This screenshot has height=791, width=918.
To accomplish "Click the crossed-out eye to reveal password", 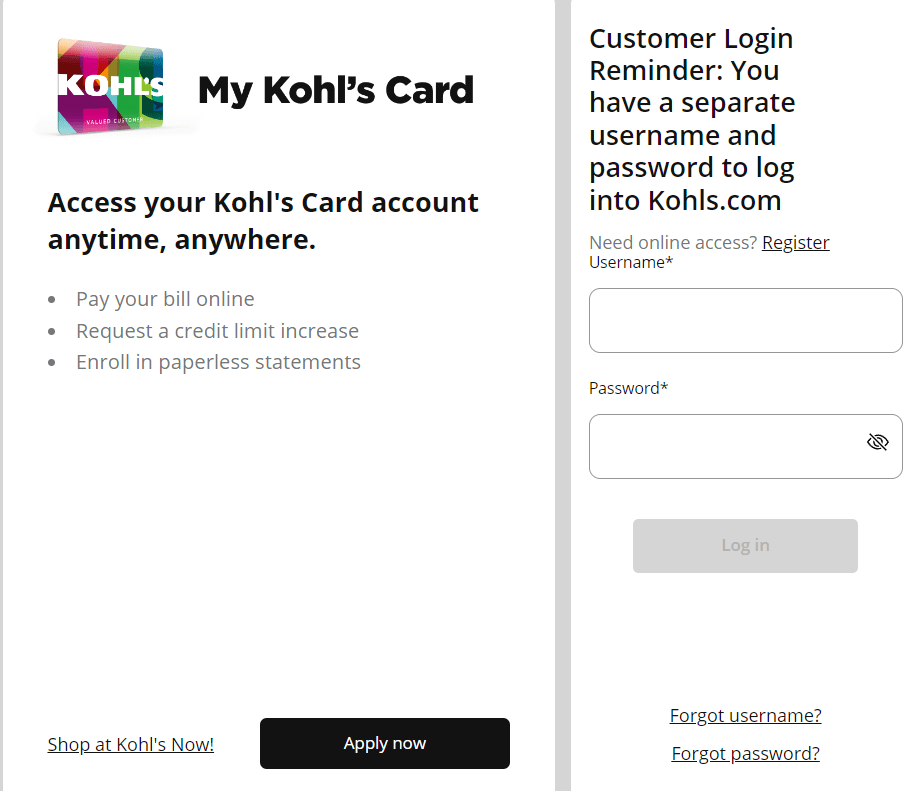I will pyautogui.click(x=877, y=441).
